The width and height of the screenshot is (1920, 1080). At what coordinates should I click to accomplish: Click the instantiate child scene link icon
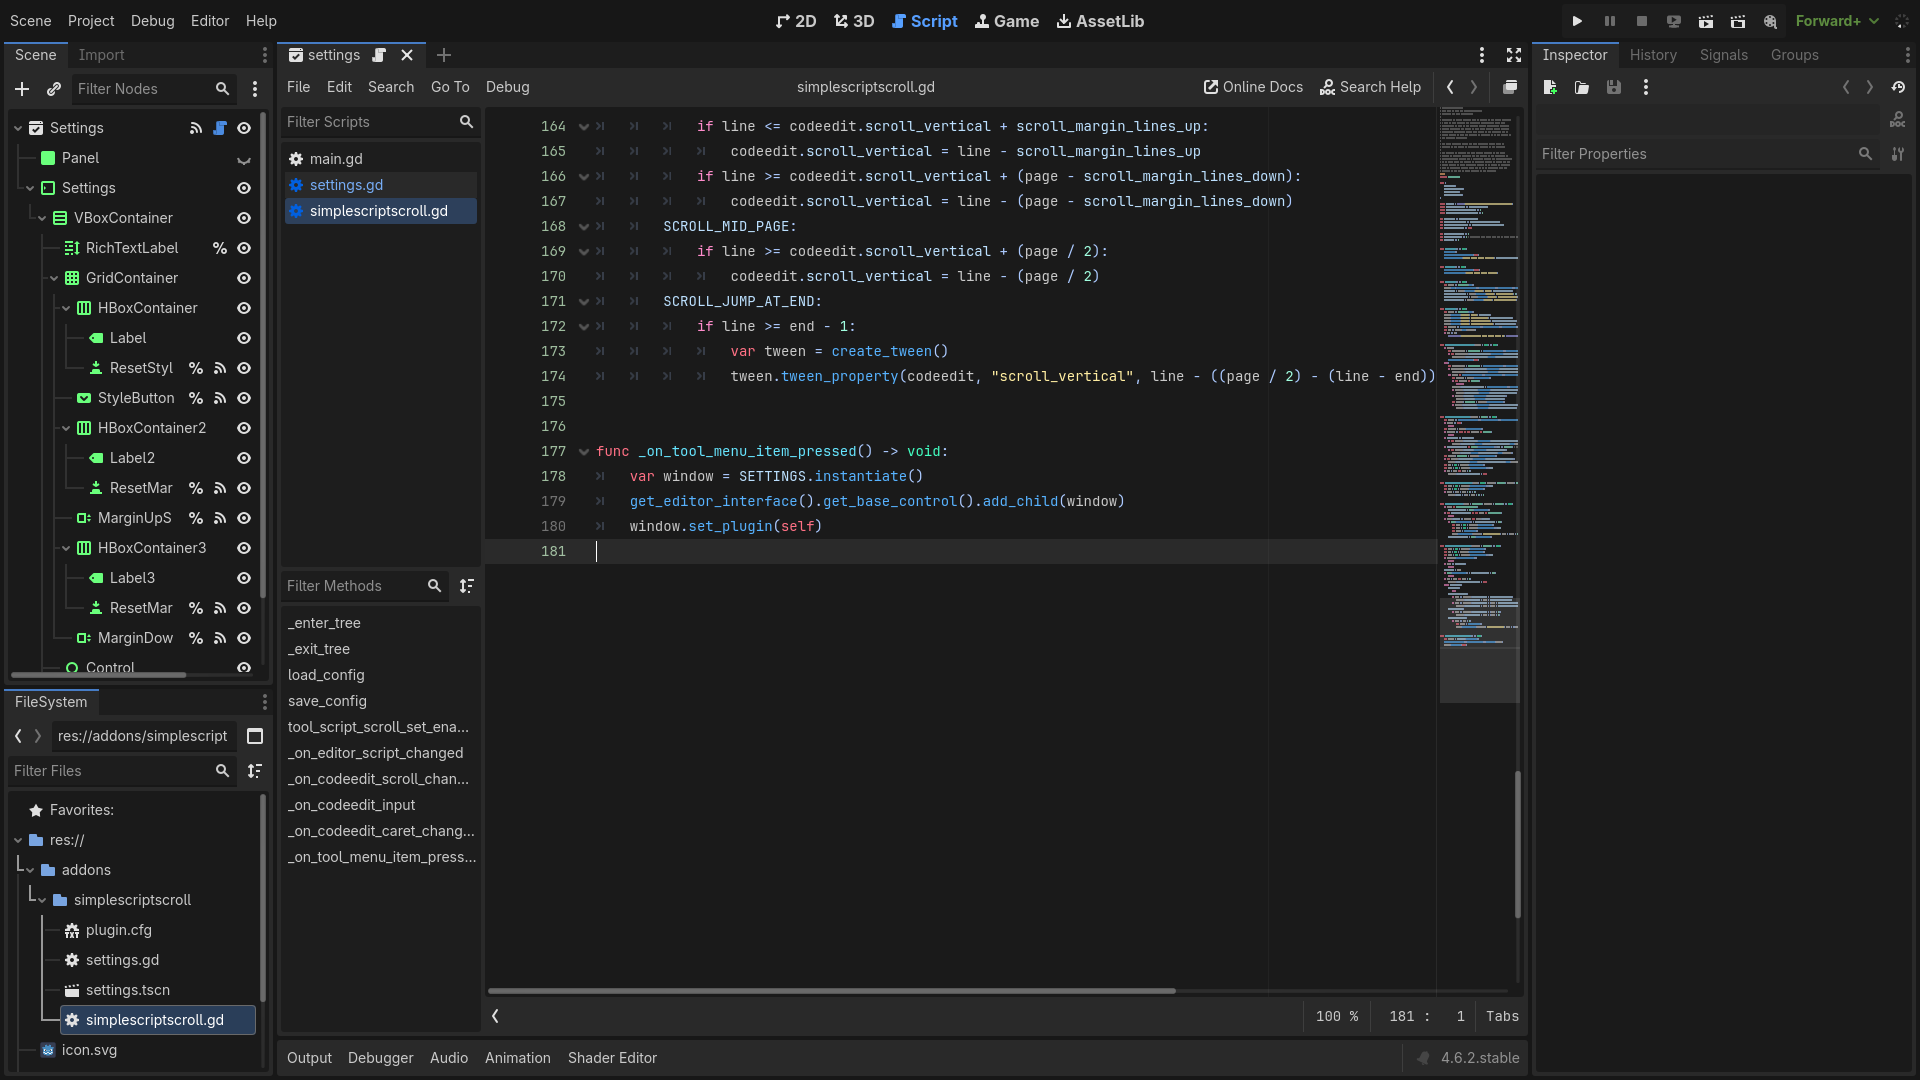pos(54,89)
